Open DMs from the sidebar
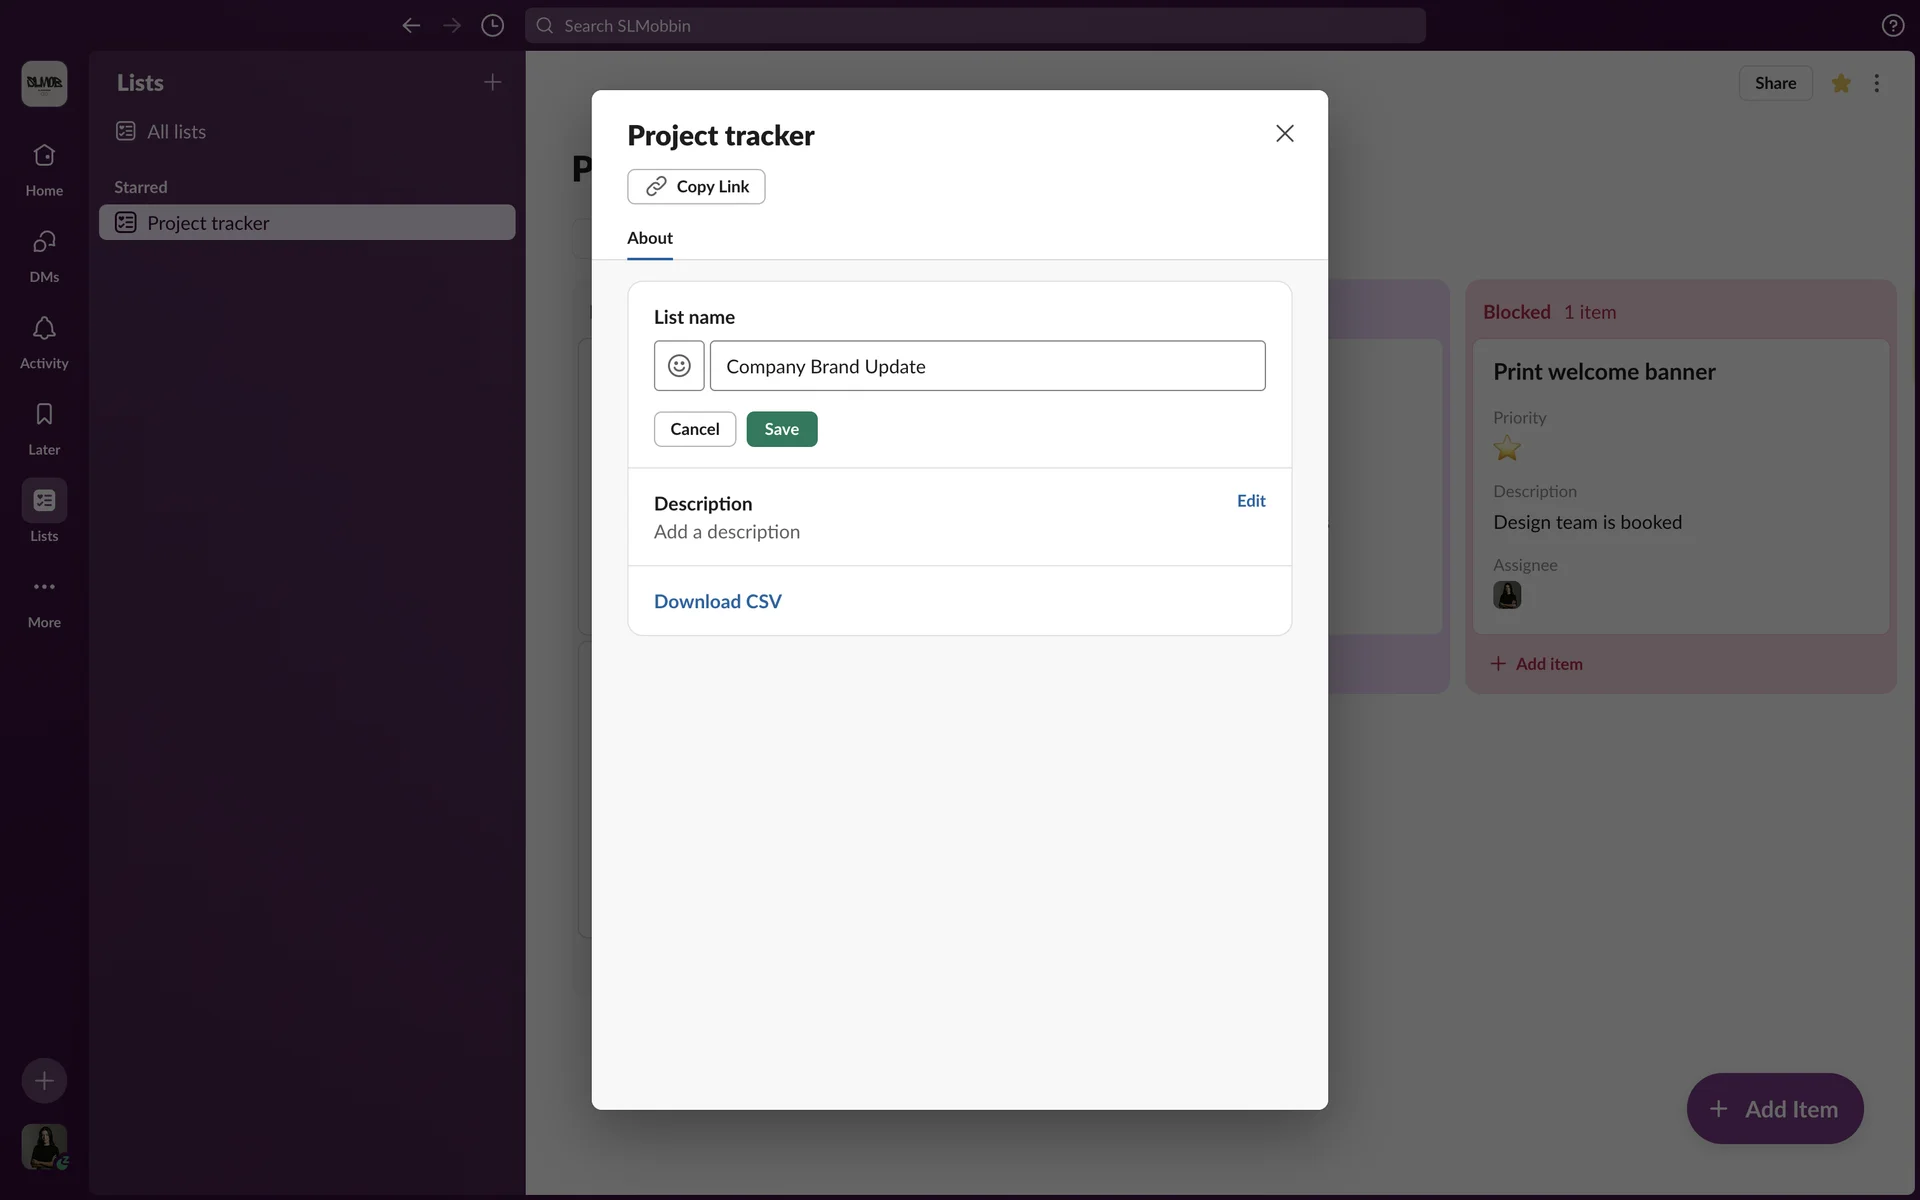Image resolution: width=1920 pixels, height=1200 pixels. [x=44, y=254]
